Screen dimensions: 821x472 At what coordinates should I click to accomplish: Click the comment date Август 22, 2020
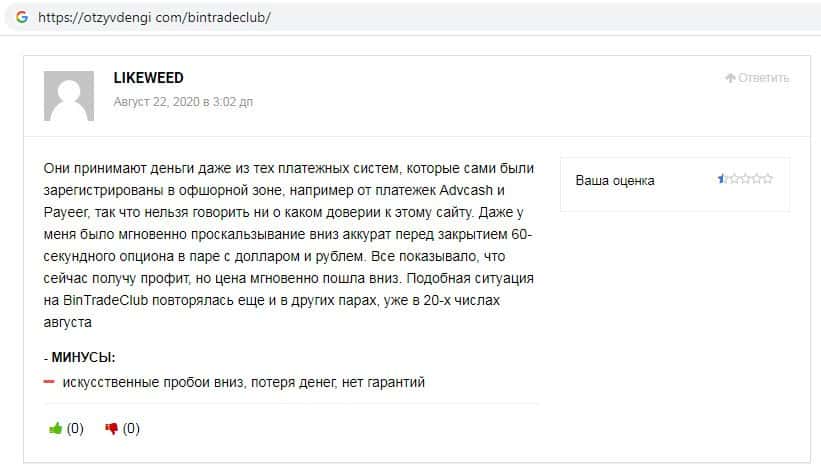point(183,102)
